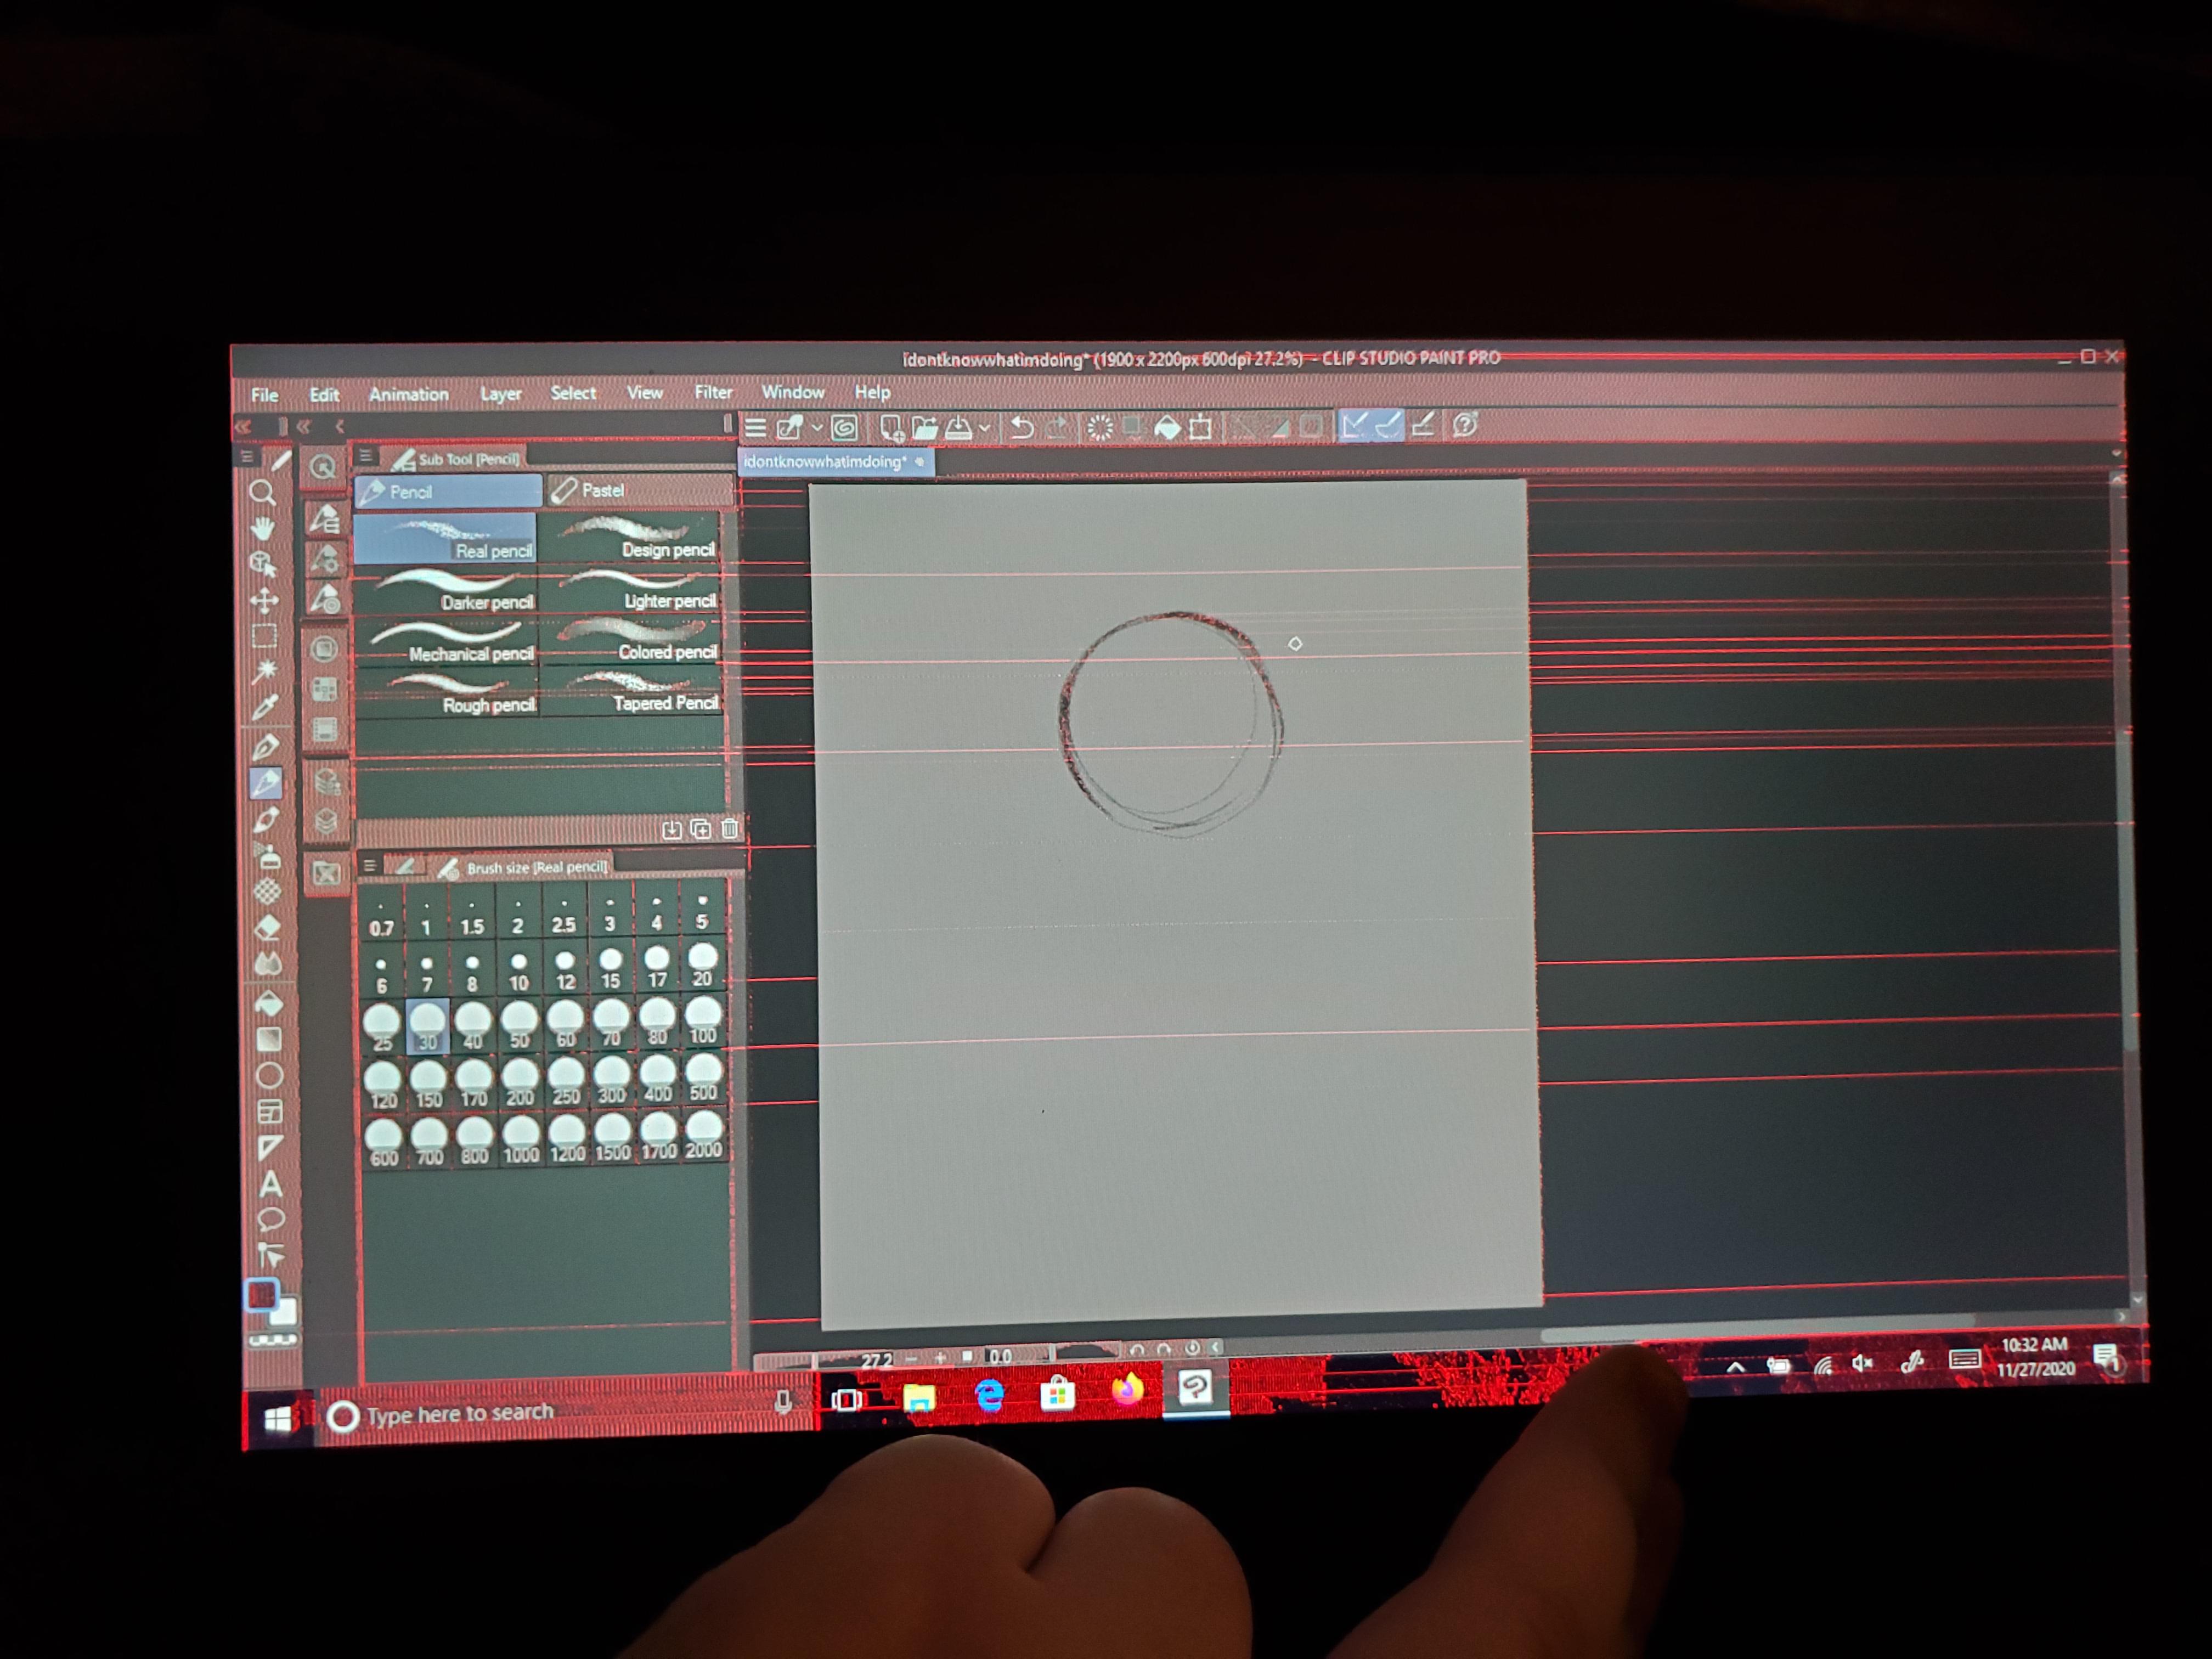
Task: Open Clip Studio launcher spiral icon
Action: (x=844, y=428)
